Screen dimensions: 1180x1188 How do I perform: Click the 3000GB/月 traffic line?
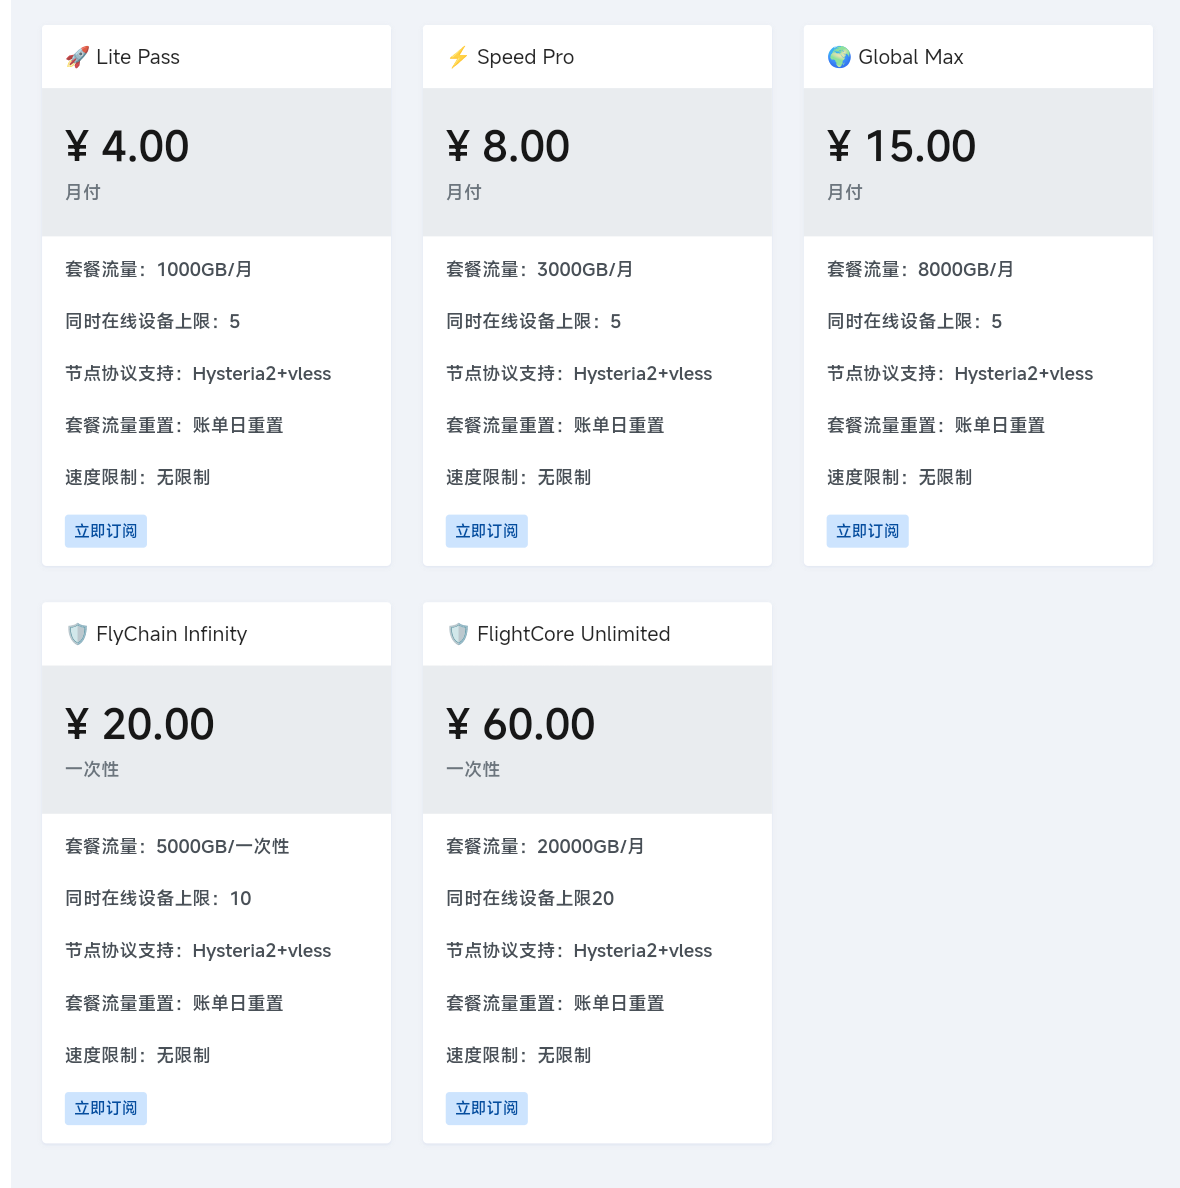(540, 269)
